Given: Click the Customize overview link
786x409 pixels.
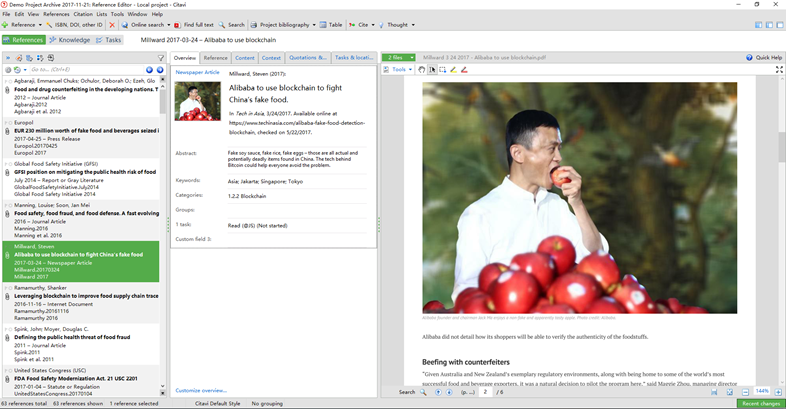Looking at the screenshot, I should coord(201,390).
